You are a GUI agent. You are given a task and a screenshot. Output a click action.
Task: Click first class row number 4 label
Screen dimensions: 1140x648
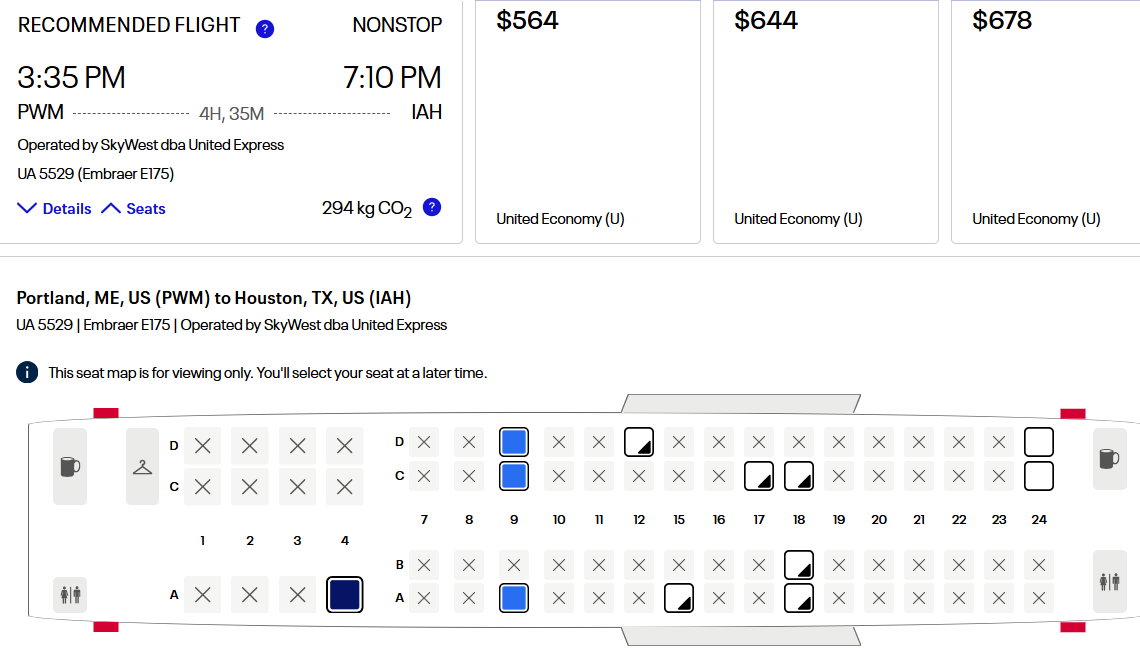345,540
